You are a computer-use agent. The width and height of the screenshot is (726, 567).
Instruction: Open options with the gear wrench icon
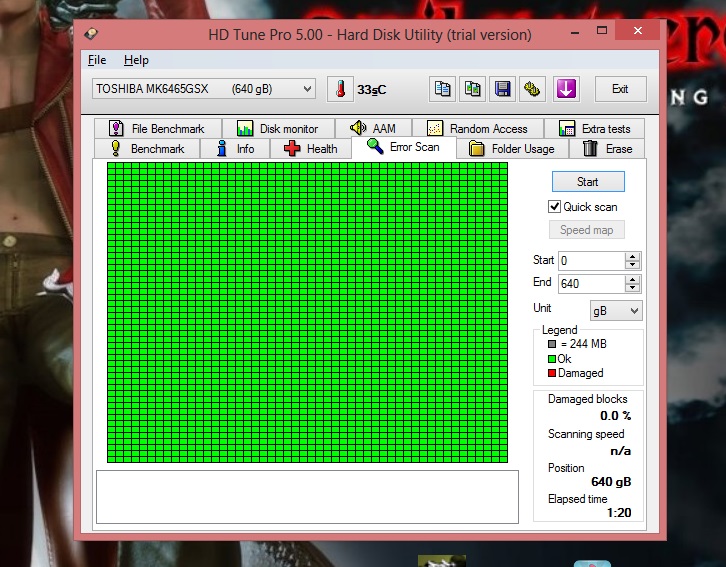(x=533, y=89)
